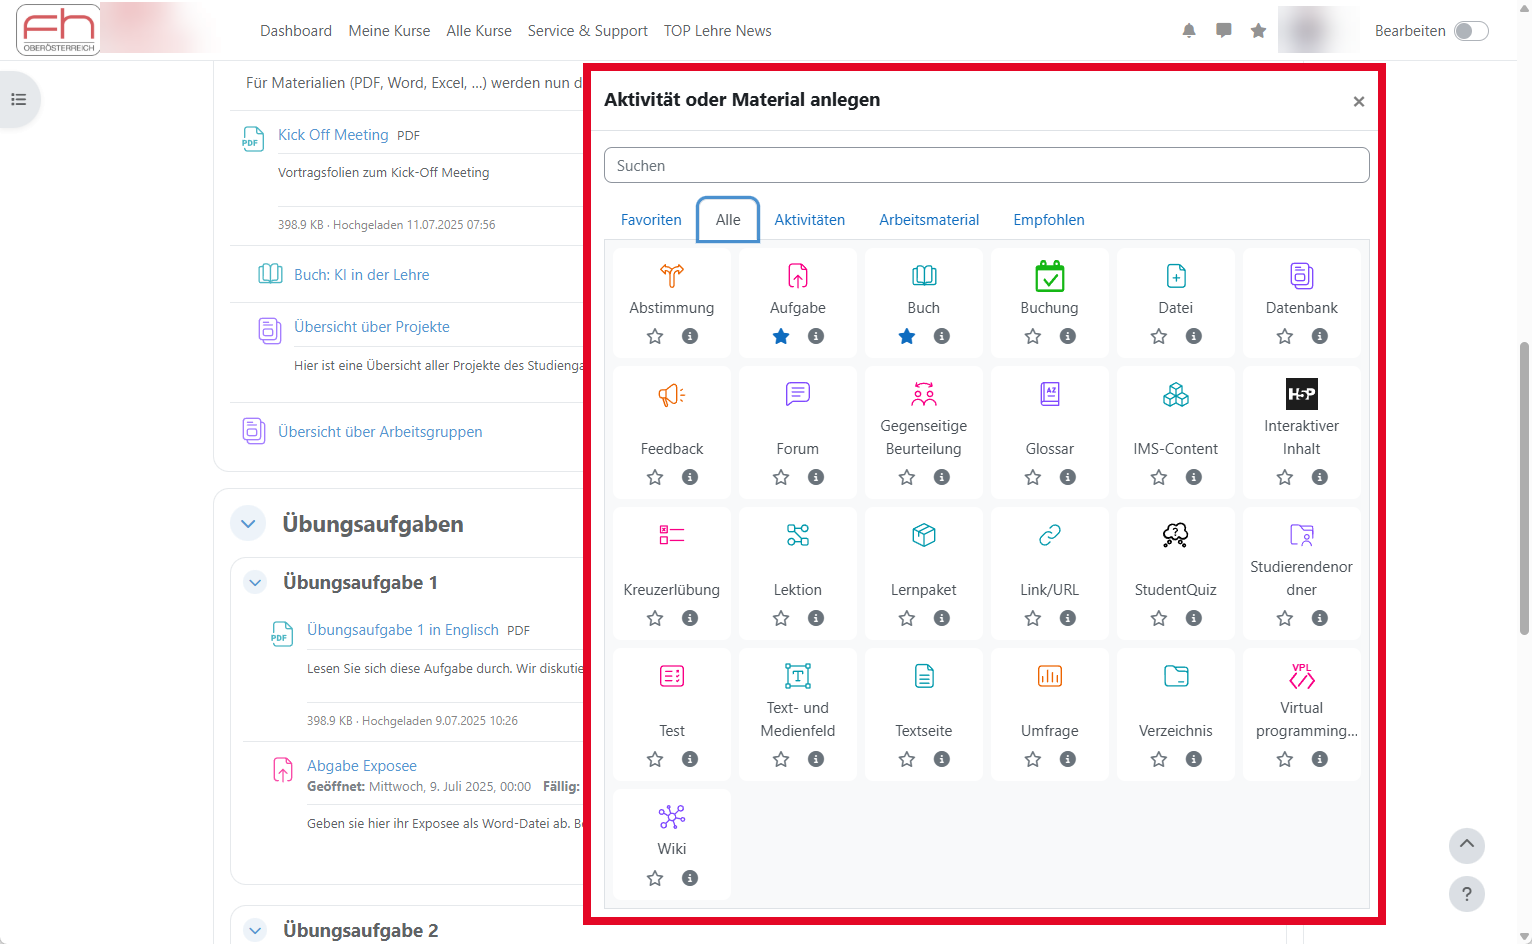Open messages speech bubble

pyautogui.click(x=1224, y=31)
